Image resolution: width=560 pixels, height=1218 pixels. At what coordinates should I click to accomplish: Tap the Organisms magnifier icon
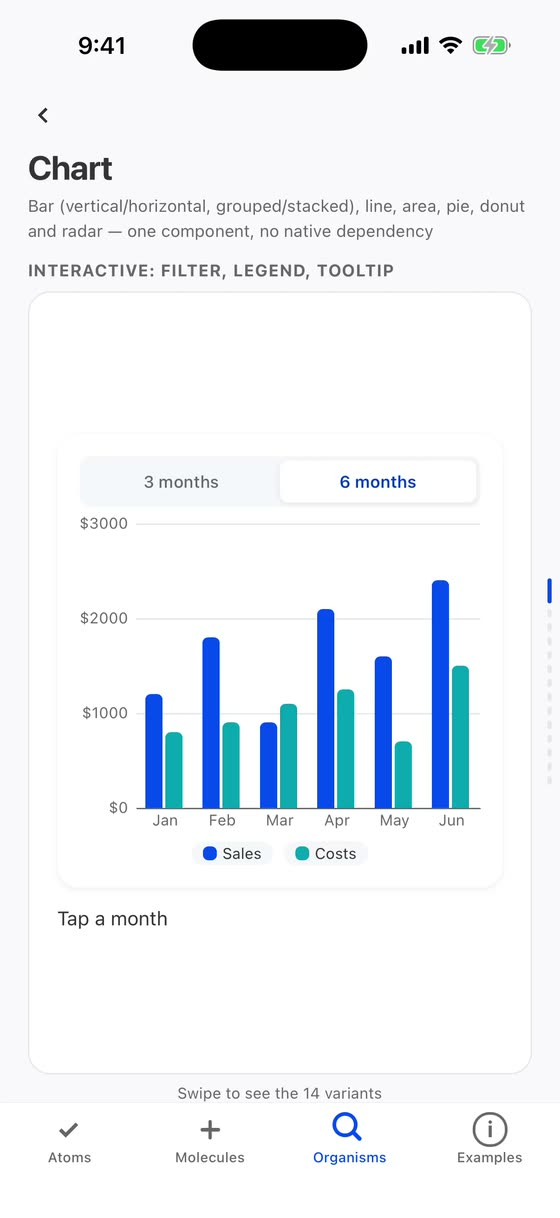pos(347,1128)
